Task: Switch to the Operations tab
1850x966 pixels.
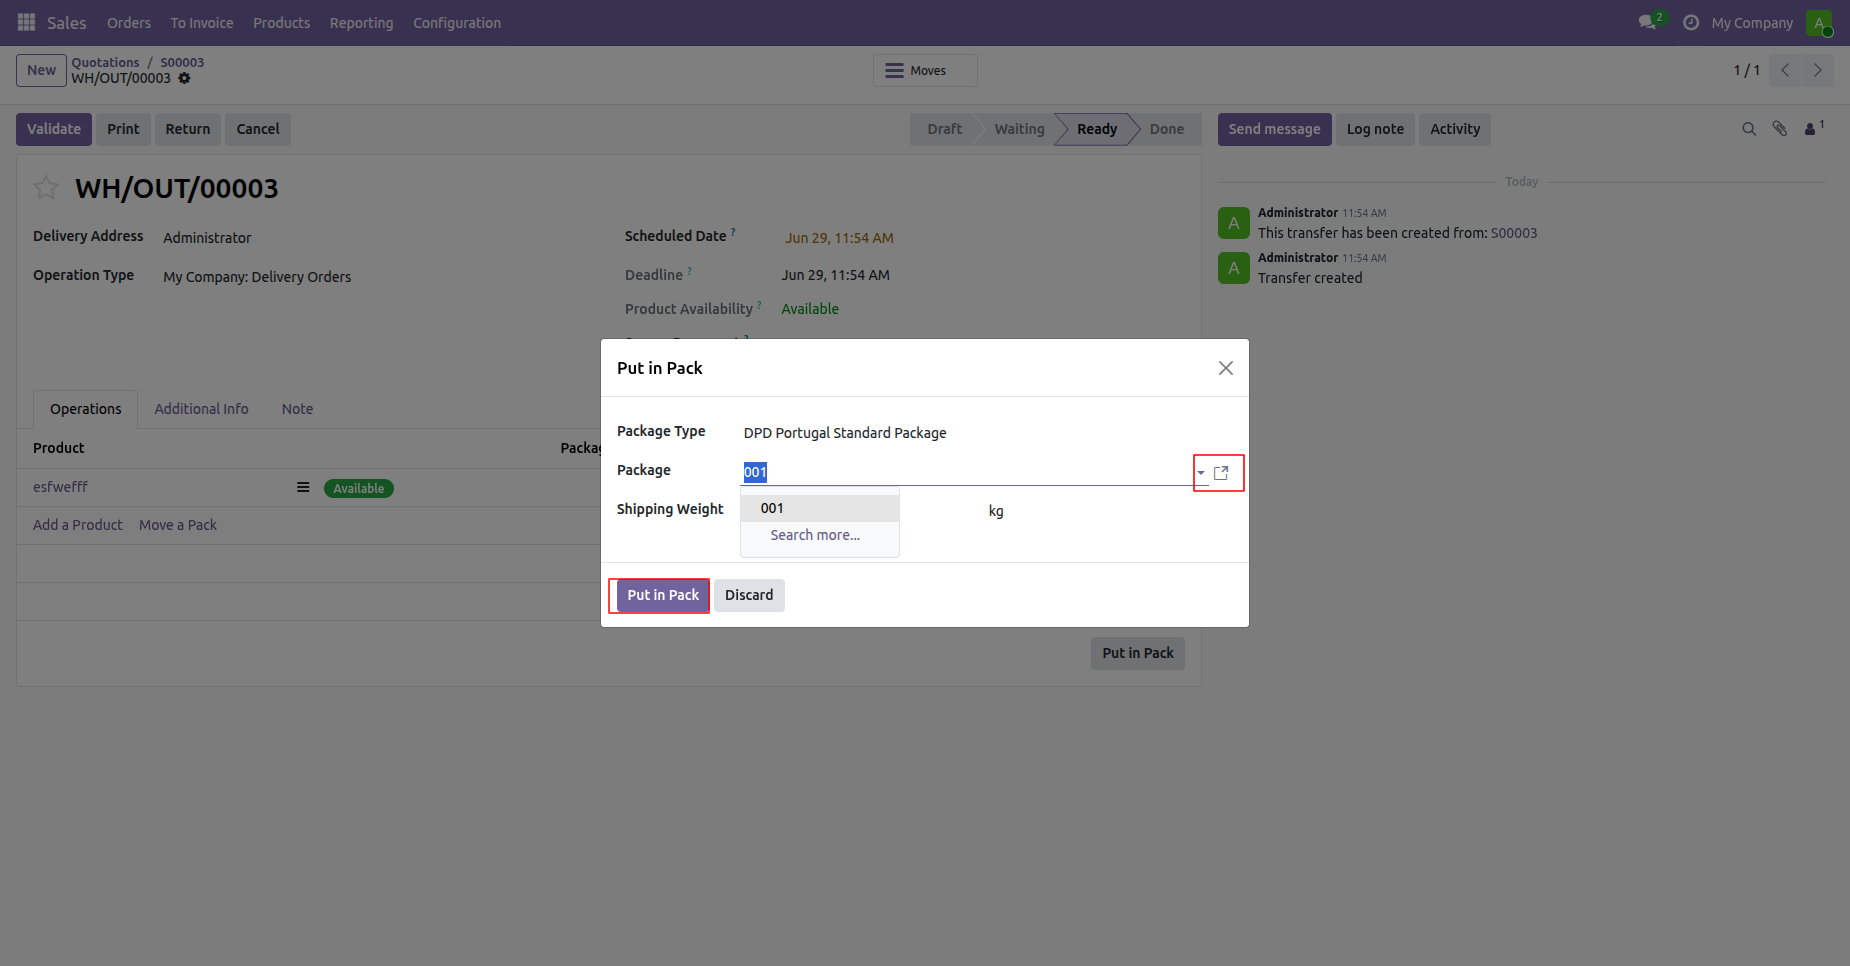Action: [86, 409]
